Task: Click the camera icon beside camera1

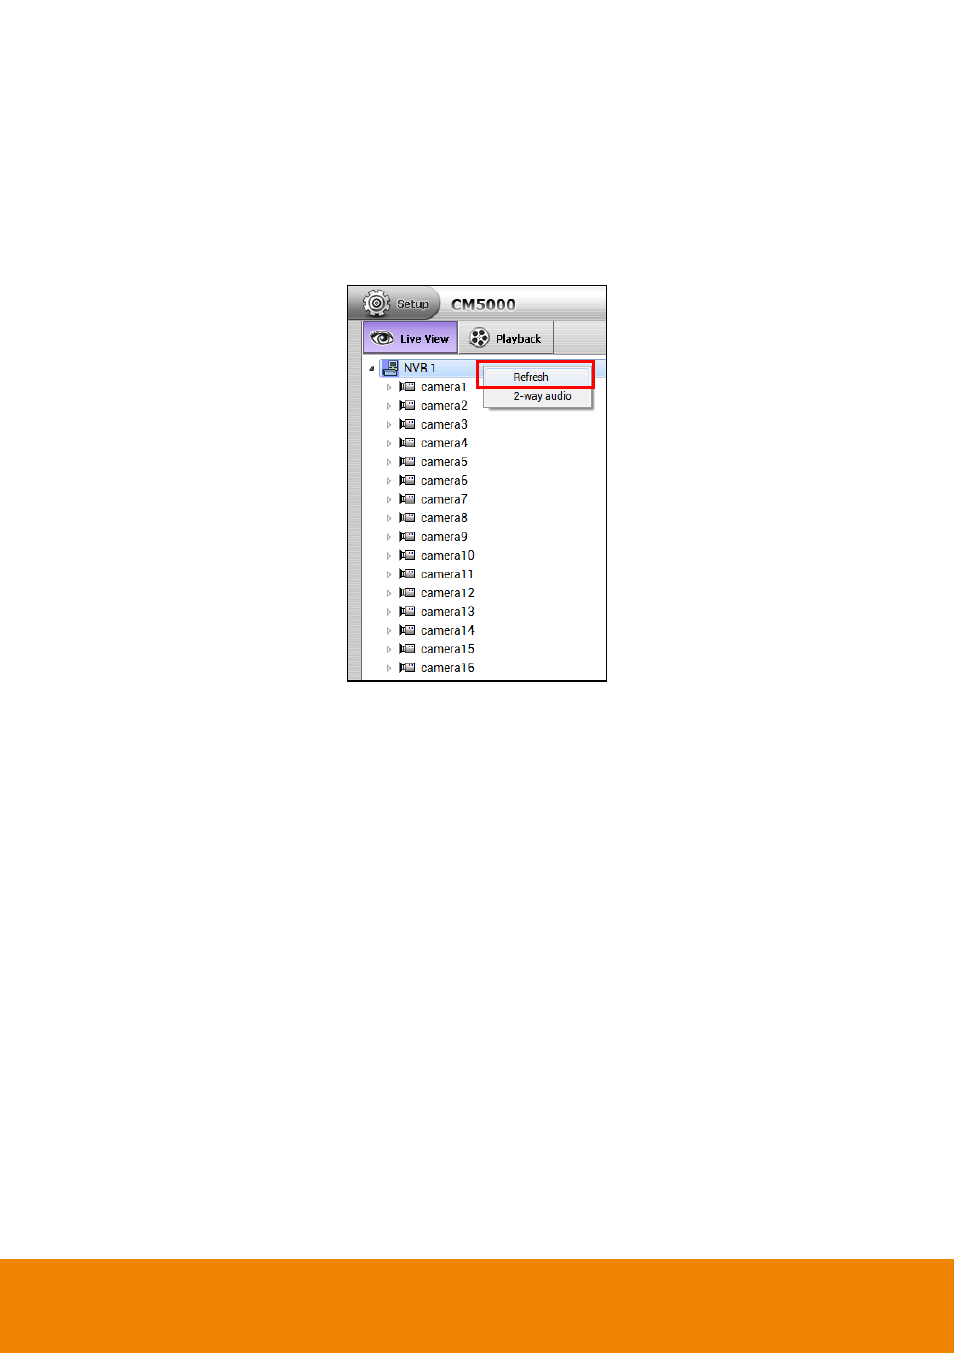Action: click(407, 386)
